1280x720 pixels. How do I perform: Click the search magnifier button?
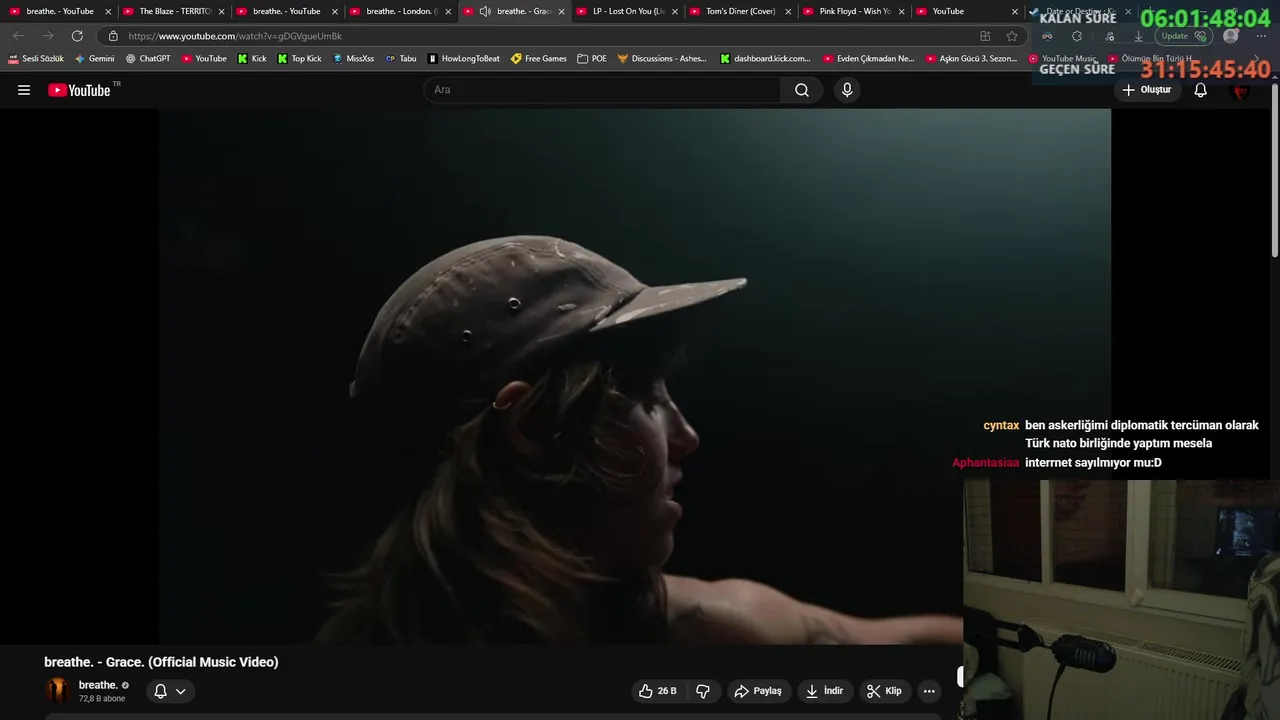[x=802, y=90]
